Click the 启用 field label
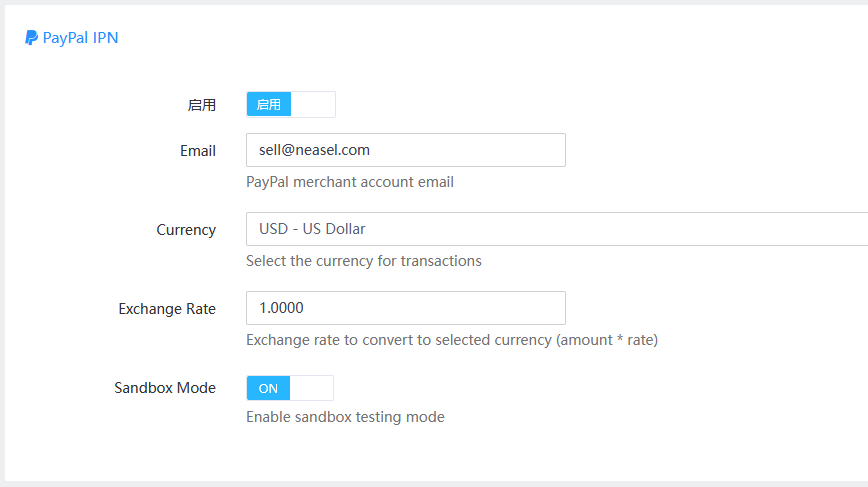 pos(201,105)
